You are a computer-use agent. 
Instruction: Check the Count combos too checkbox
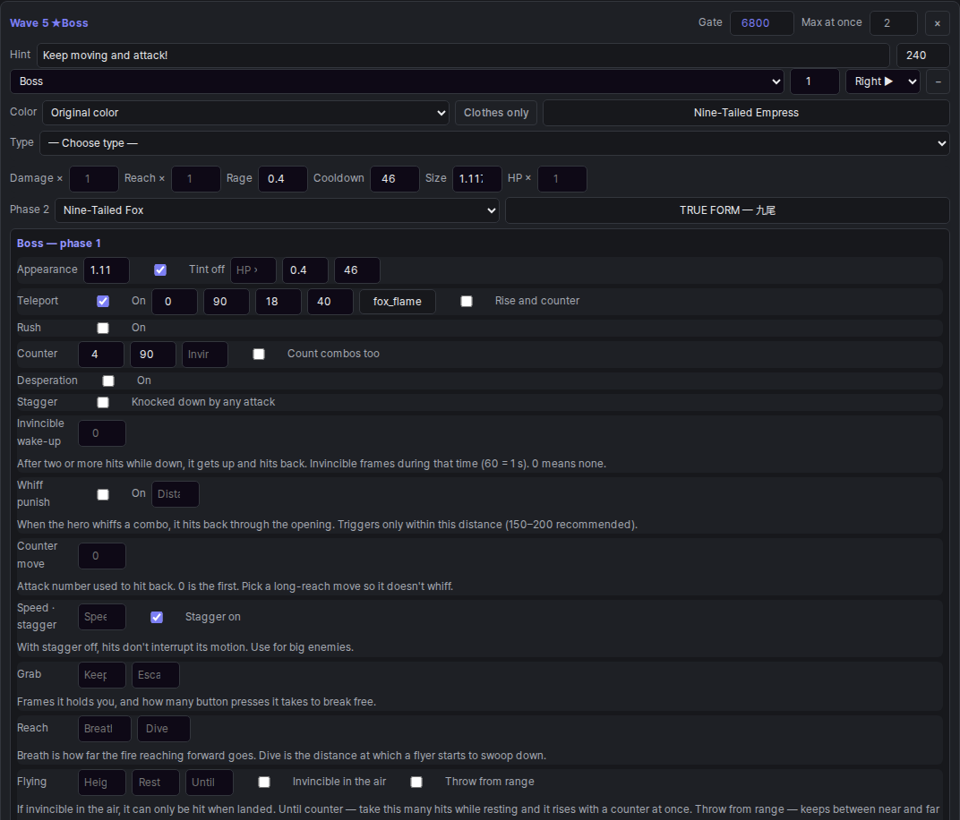[259, 354]
